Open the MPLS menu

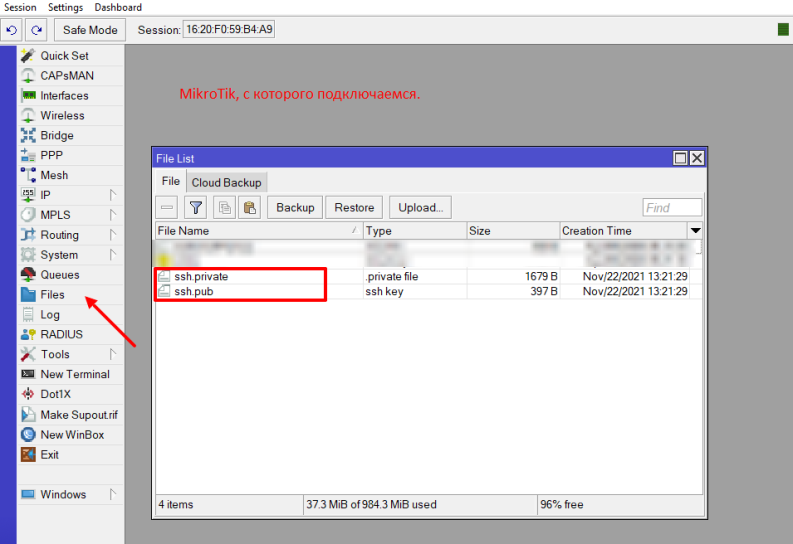click(71, 215)
